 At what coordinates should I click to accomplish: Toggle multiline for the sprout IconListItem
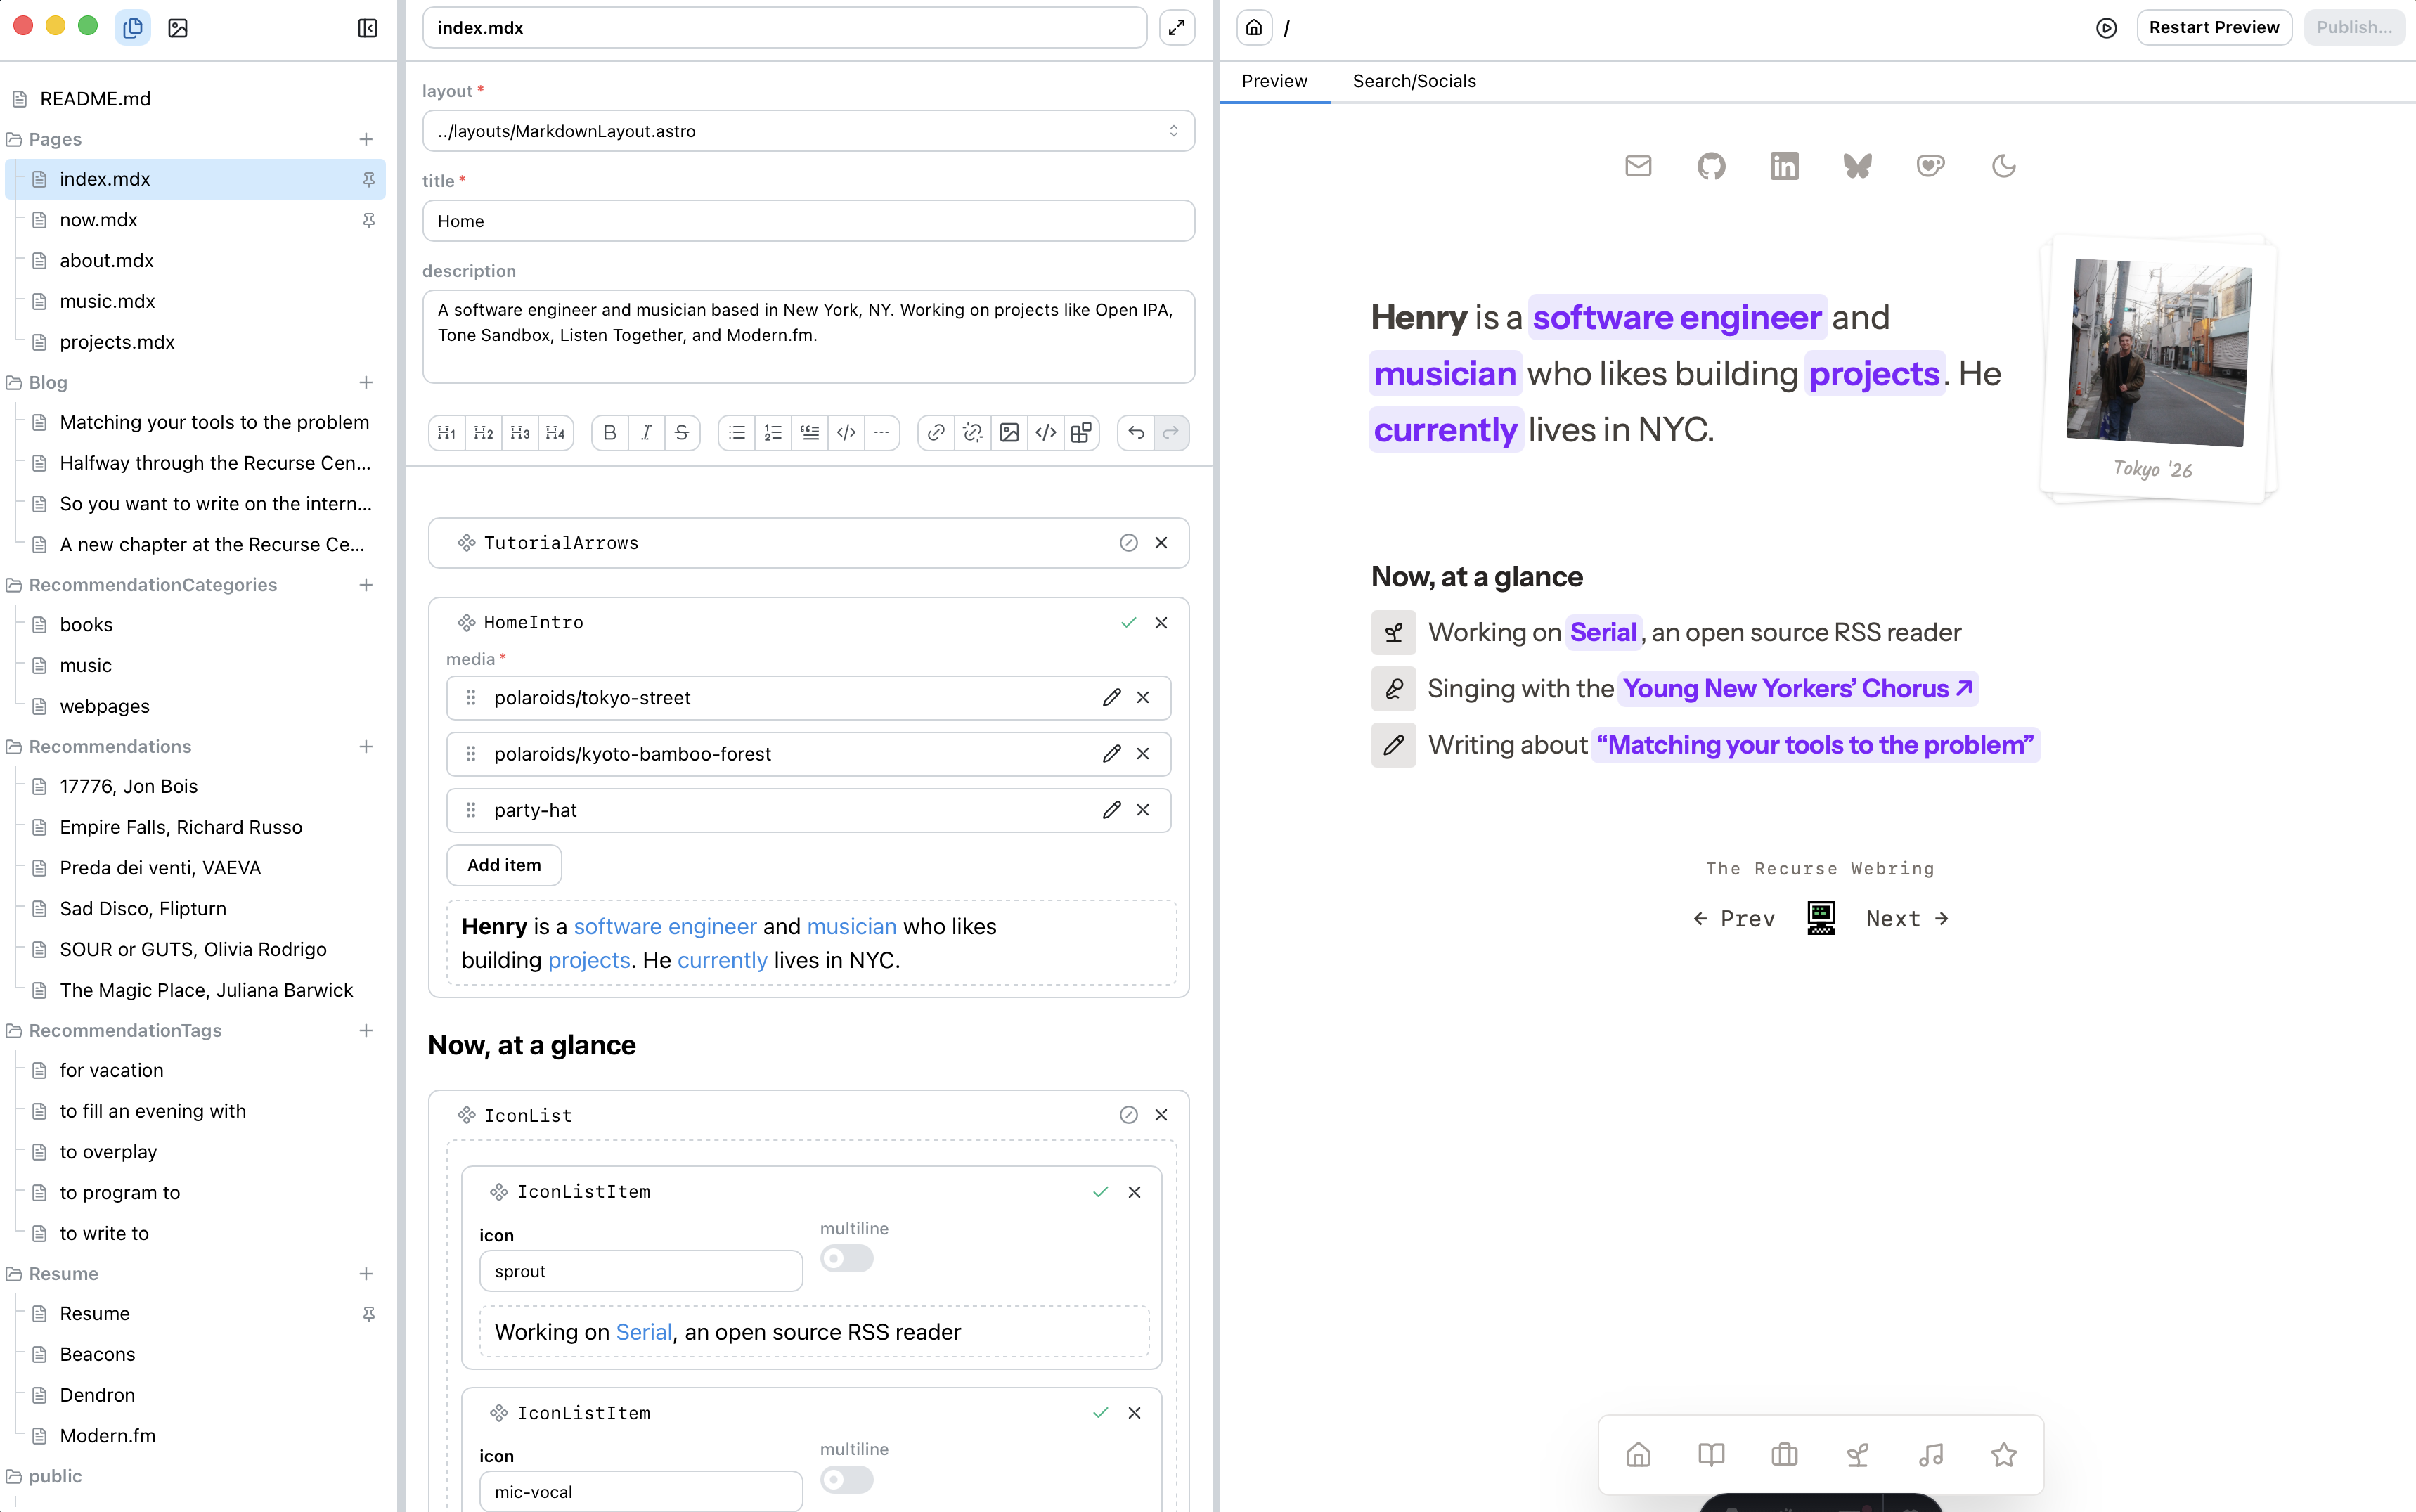pos(846,1258)
